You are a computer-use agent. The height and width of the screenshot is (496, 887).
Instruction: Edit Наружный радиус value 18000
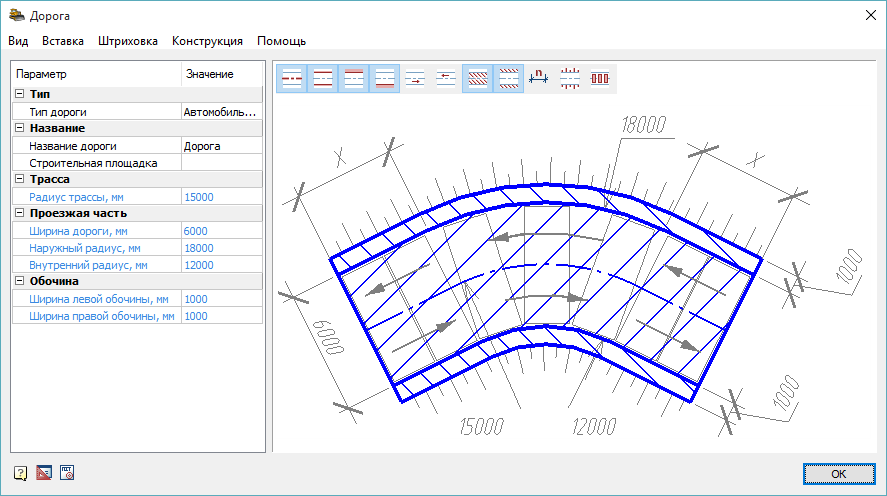(222, 248)
